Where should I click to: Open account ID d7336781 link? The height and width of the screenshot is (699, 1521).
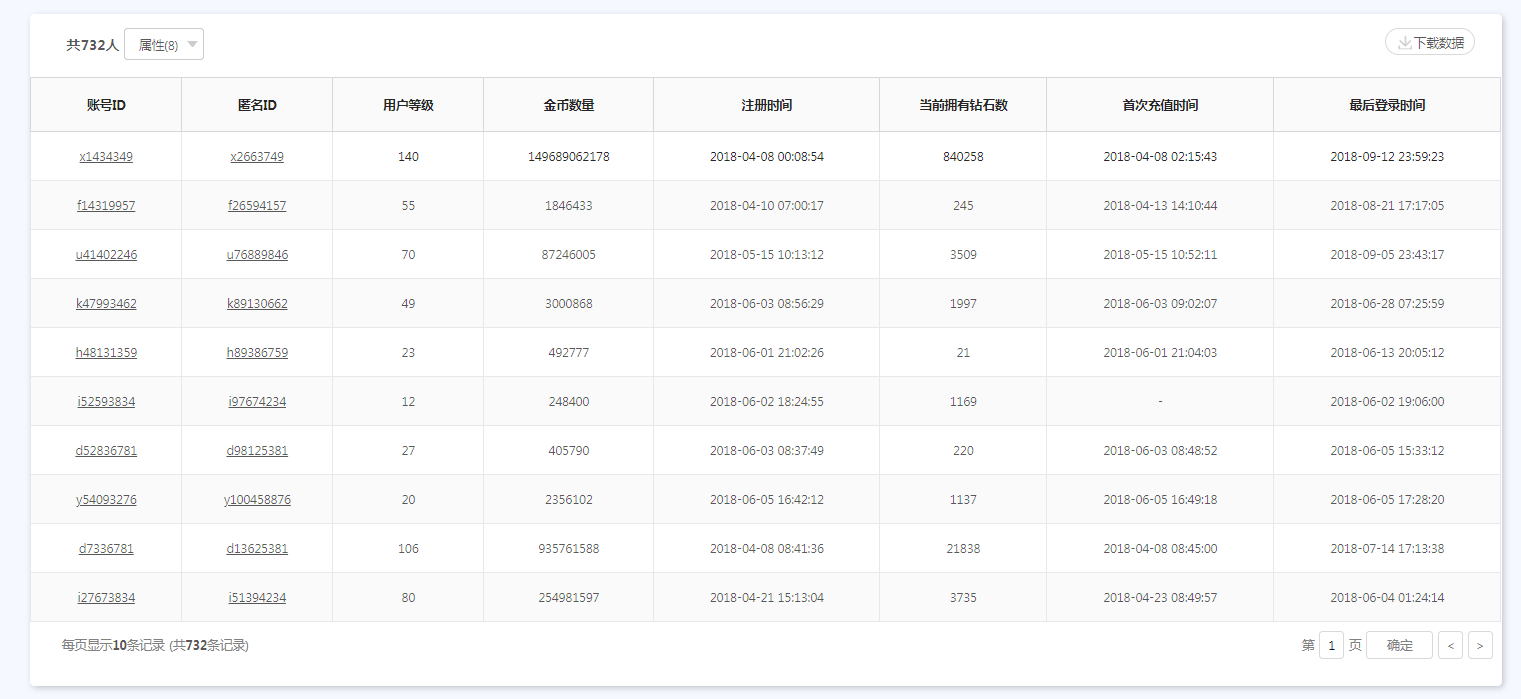point(106,549)
